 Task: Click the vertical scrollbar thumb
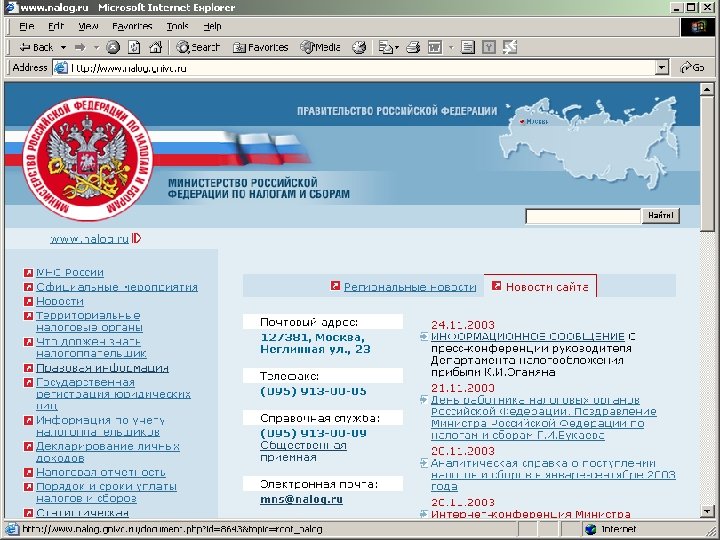(x=707, y=163)
